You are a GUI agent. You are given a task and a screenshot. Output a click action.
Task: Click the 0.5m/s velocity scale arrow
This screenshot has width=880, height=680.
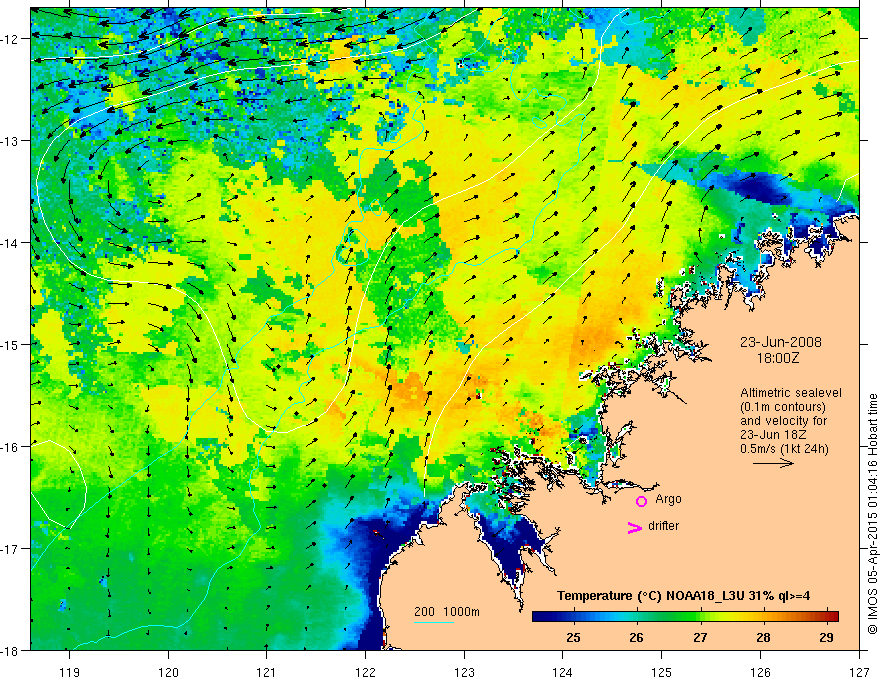(773, 463)
